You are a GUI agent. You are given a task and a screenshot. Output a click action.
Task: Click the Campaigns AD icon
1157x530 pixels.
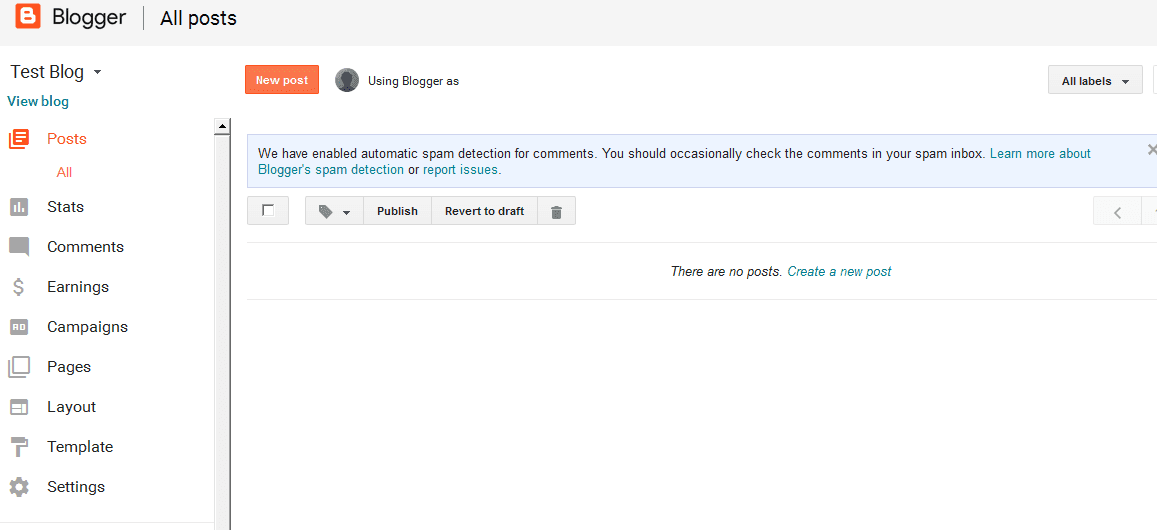[19, 326]
